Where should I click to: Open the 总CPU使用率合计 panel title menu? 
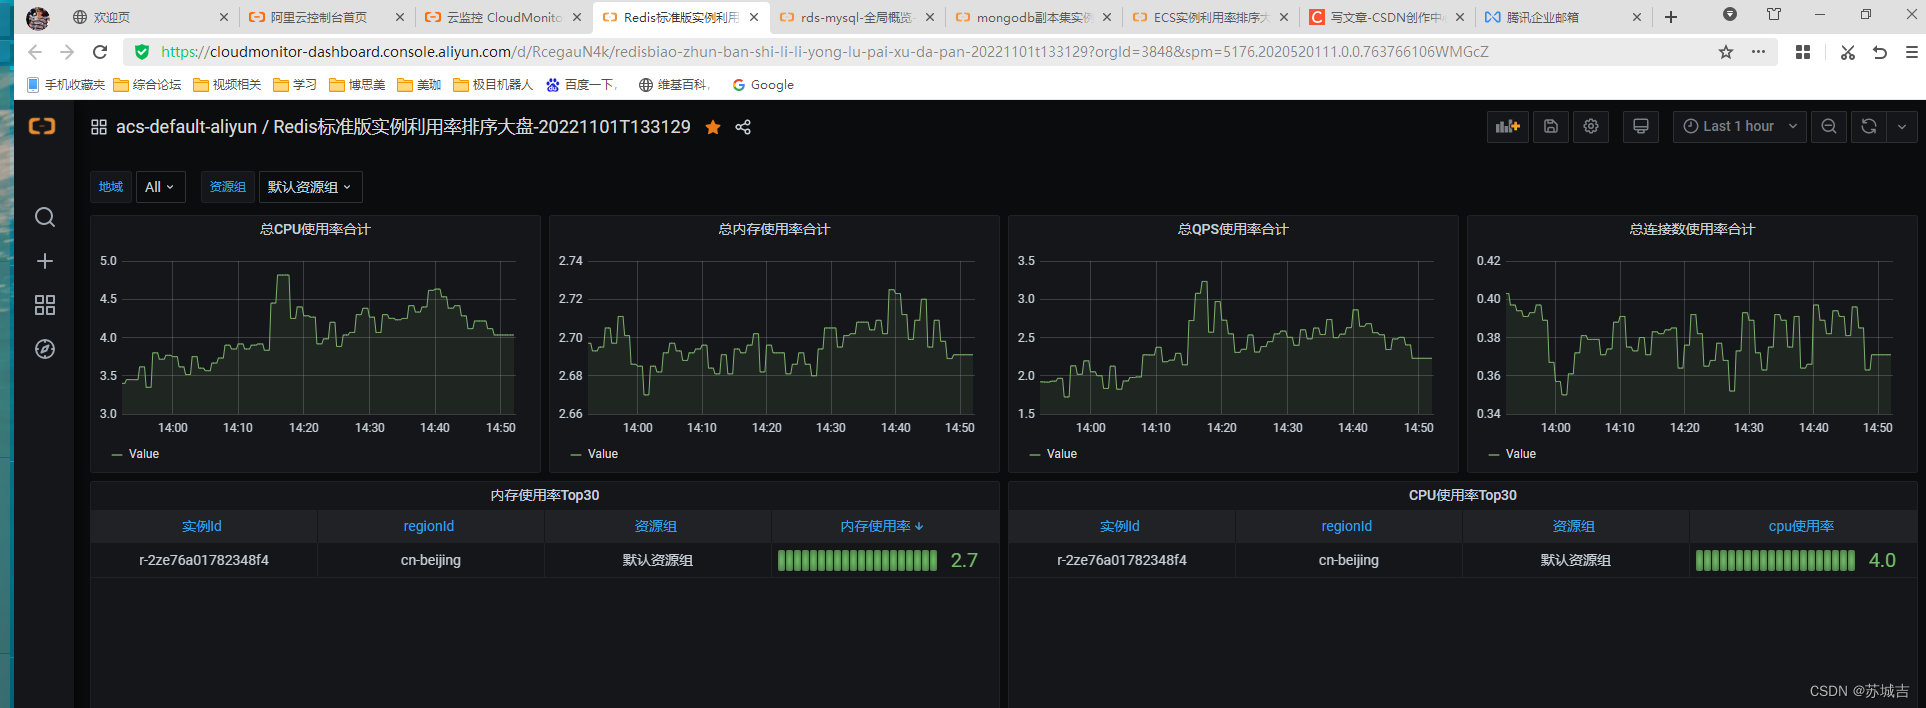[315, 229]
